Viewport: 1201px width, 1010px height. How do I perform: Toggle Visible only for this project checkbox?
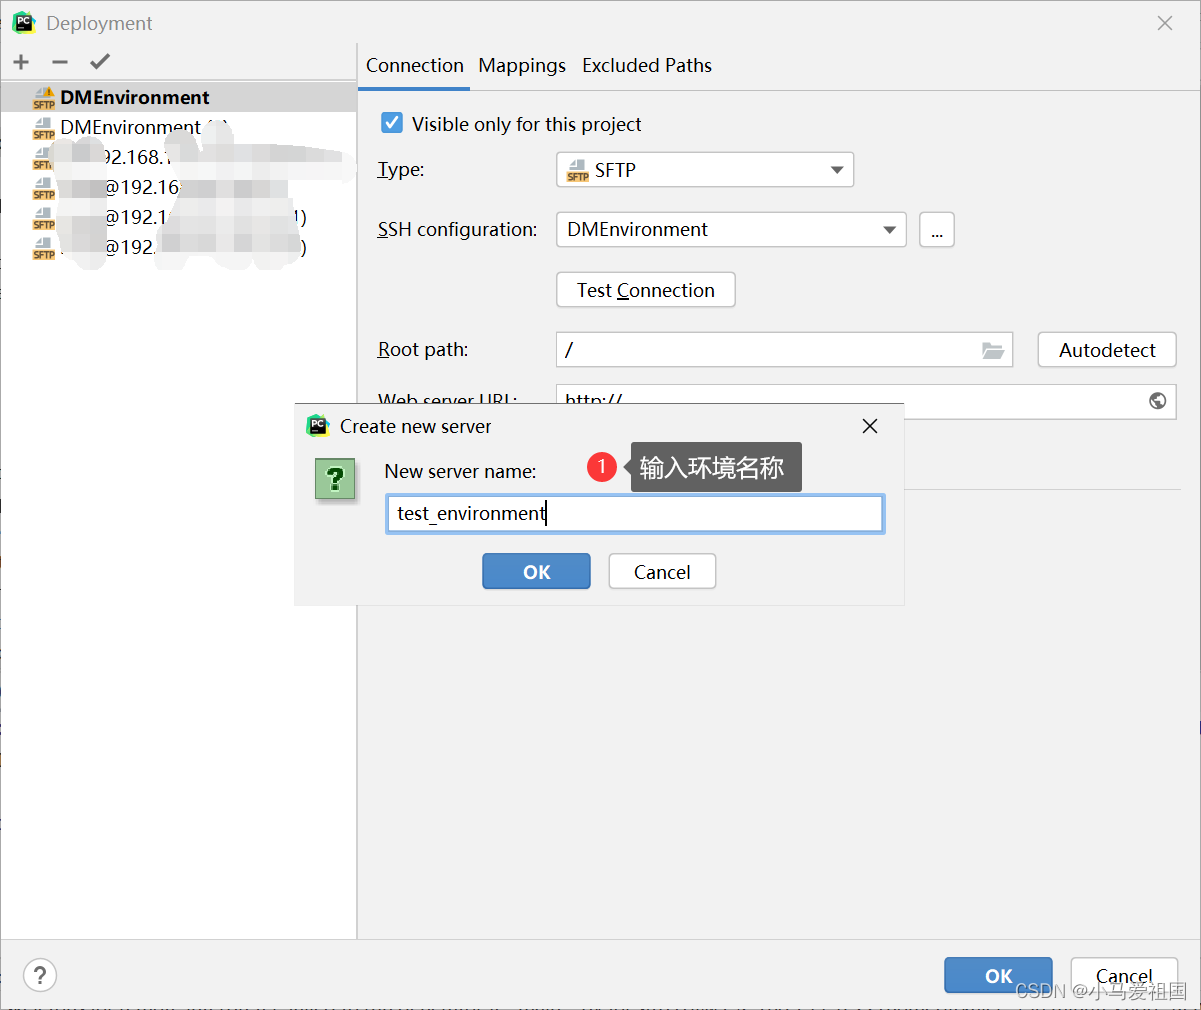(x=392, y=123)
